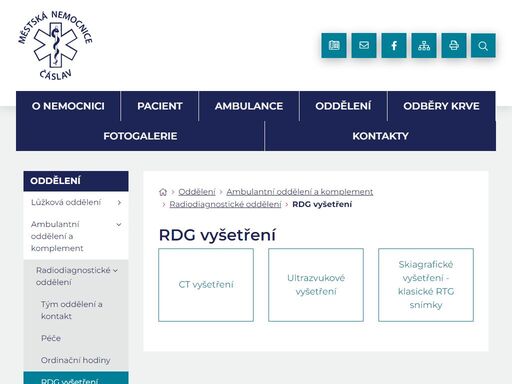512x384 pixels.
Task: Open Tým oddělení a kontakt sidebar item
Action: pyautogui.click(x=72, y=310)
